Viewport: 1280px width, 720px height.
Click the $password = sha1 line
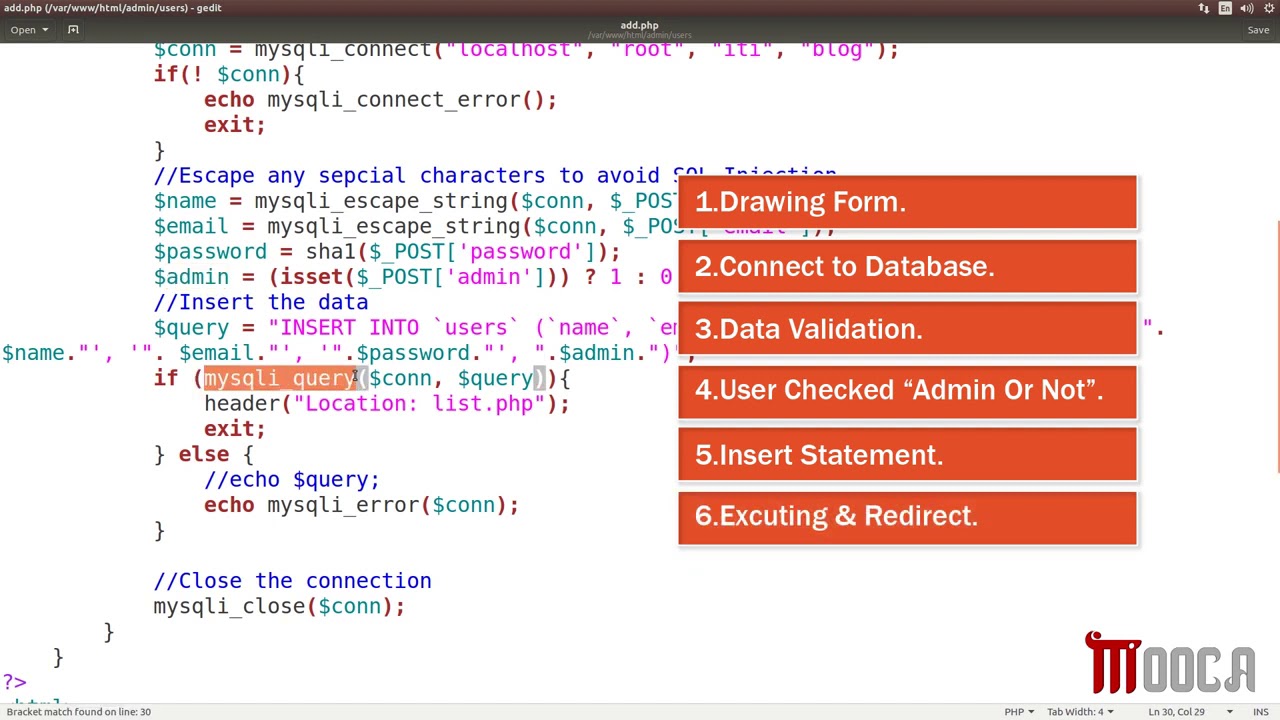coord(386,251)
